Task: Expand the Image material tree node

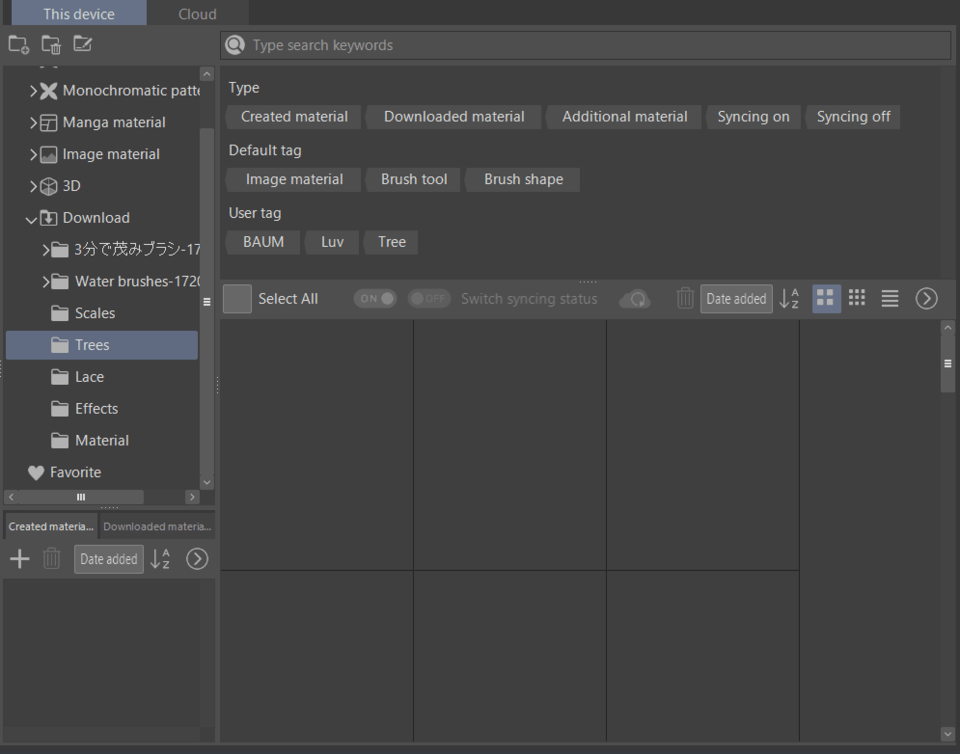Action: pyautogui.click(x=33, y=154)
